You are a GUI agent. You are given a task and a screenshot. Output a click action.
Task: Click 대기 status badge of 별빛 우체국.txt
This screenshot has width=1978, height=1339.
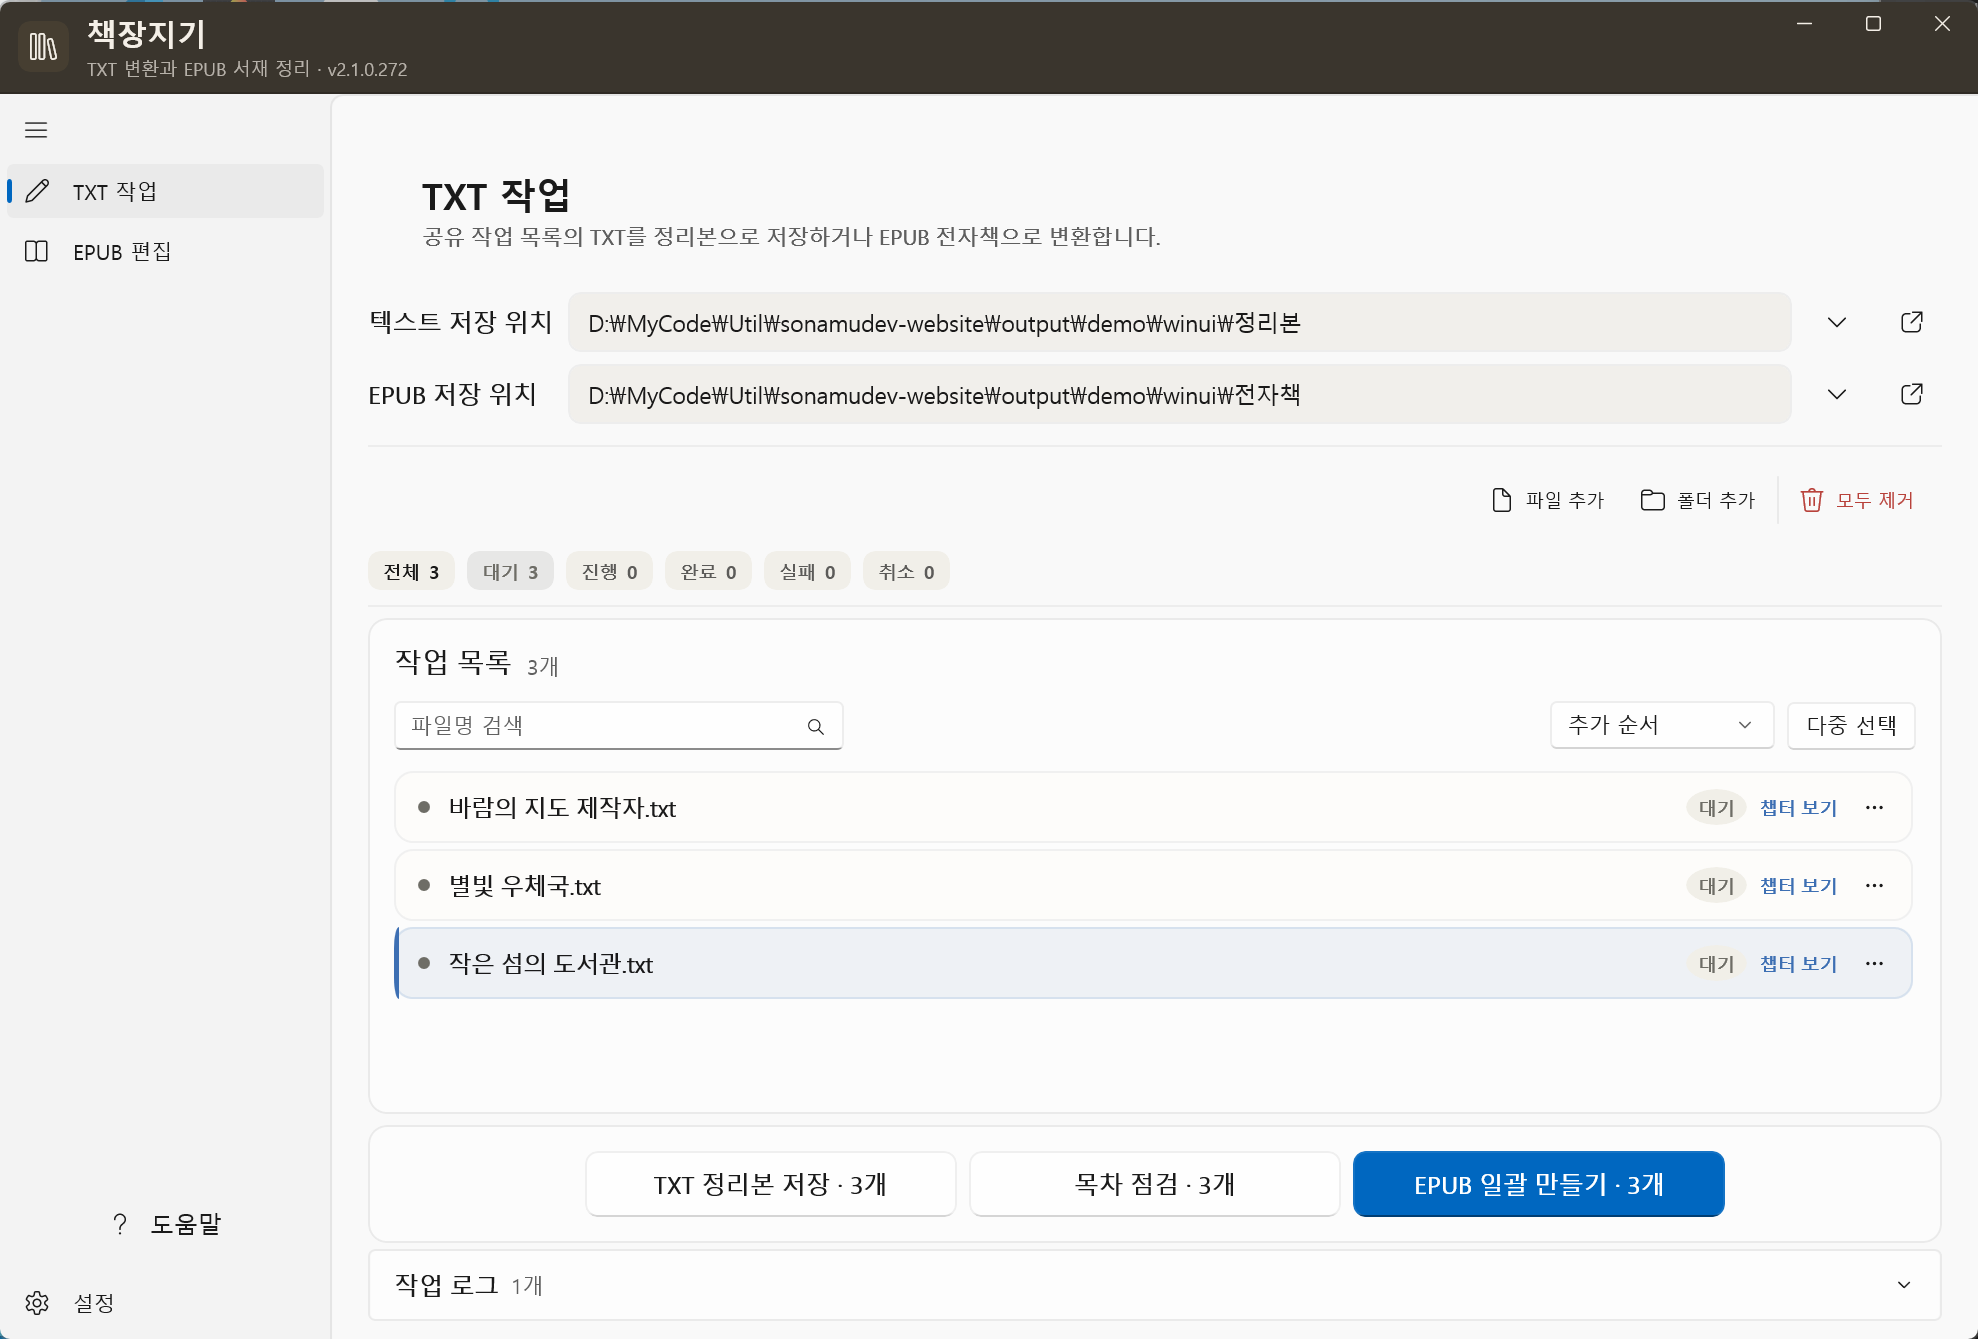tap(1716, 886)
